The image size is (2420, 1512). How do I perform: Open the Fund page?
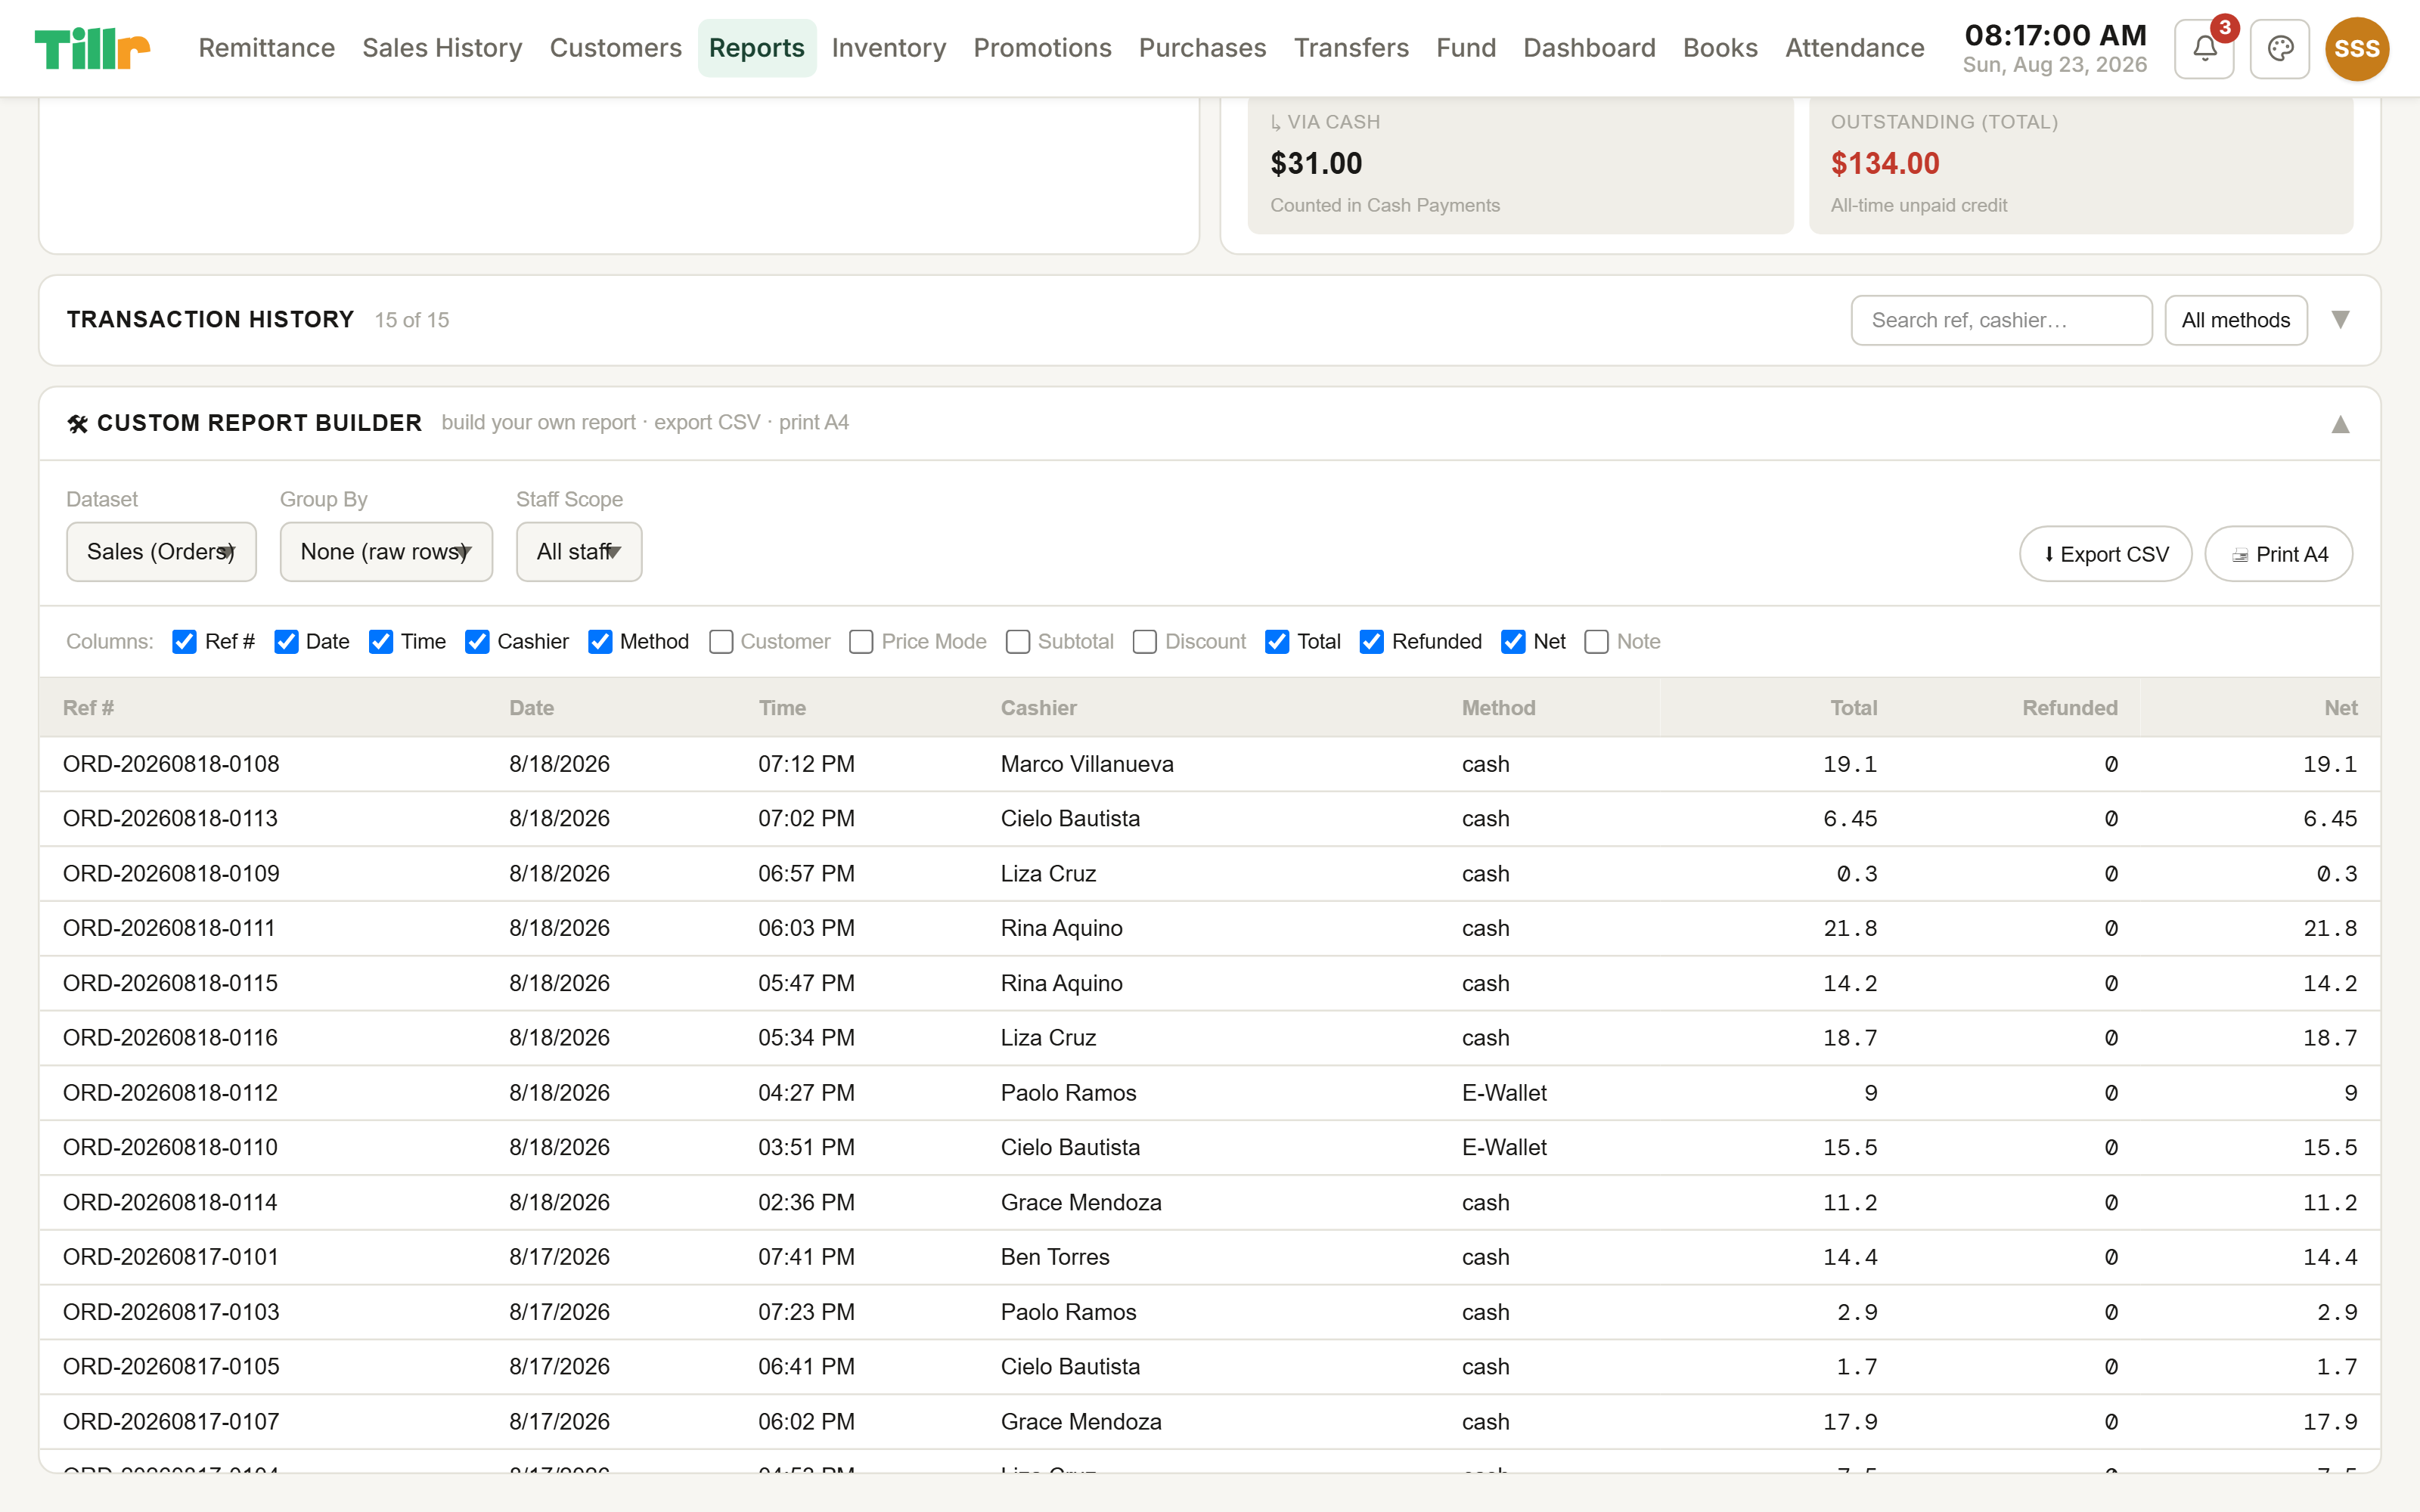click(1466, 48)
